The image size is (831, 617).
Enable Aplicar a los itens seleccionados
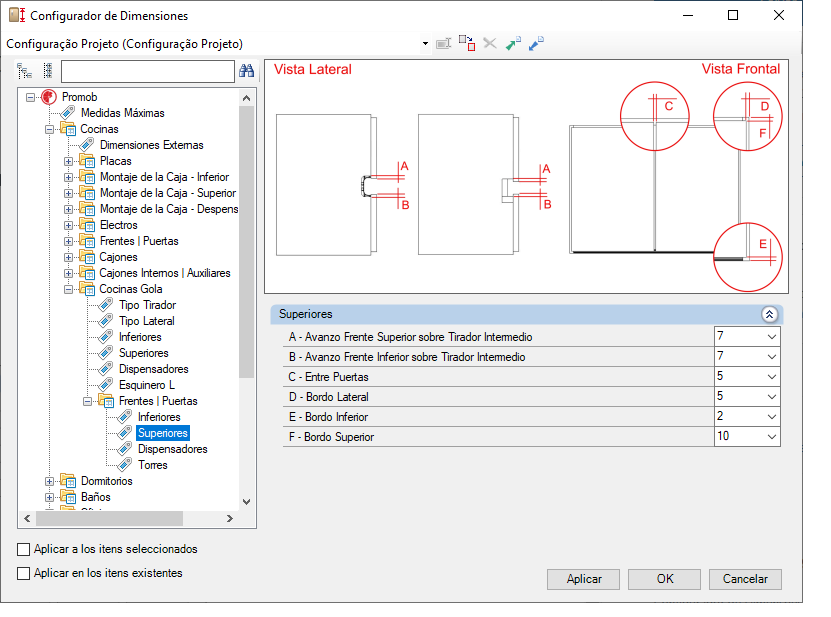tap(24, 549)
